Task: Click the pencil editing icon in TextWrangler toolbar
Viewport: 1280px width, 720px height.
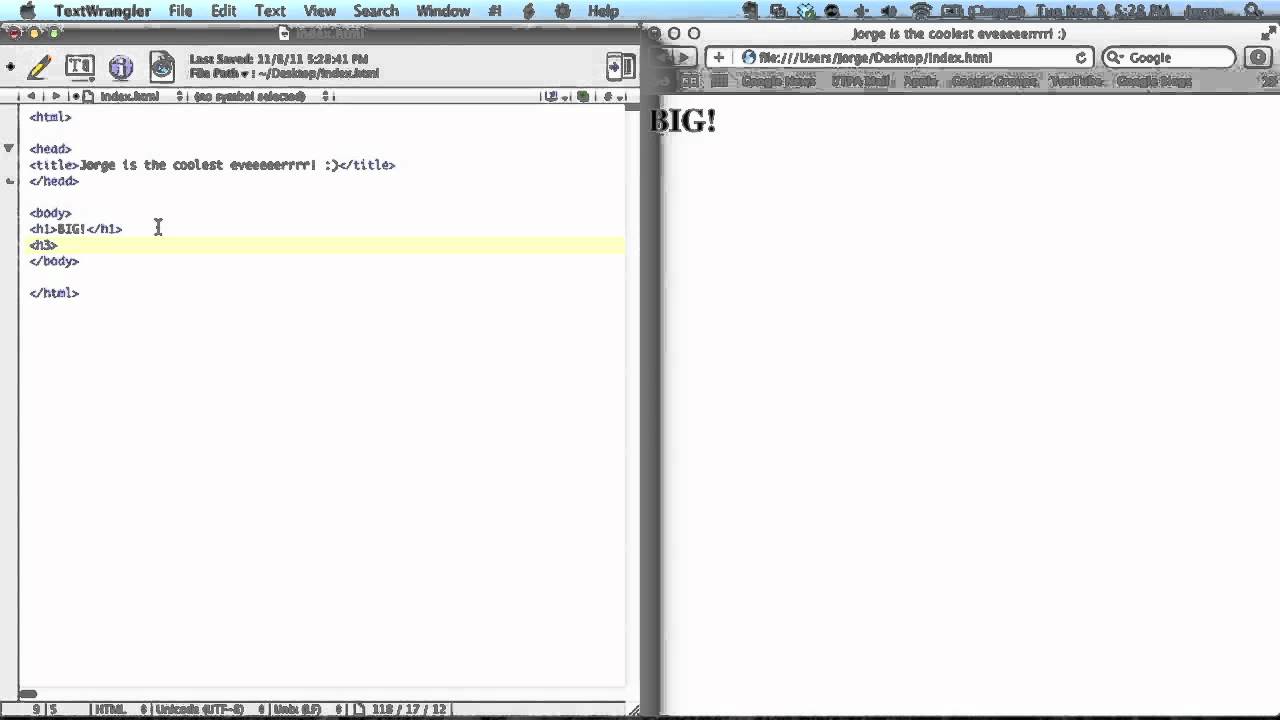Action: [x=39, y=67]
